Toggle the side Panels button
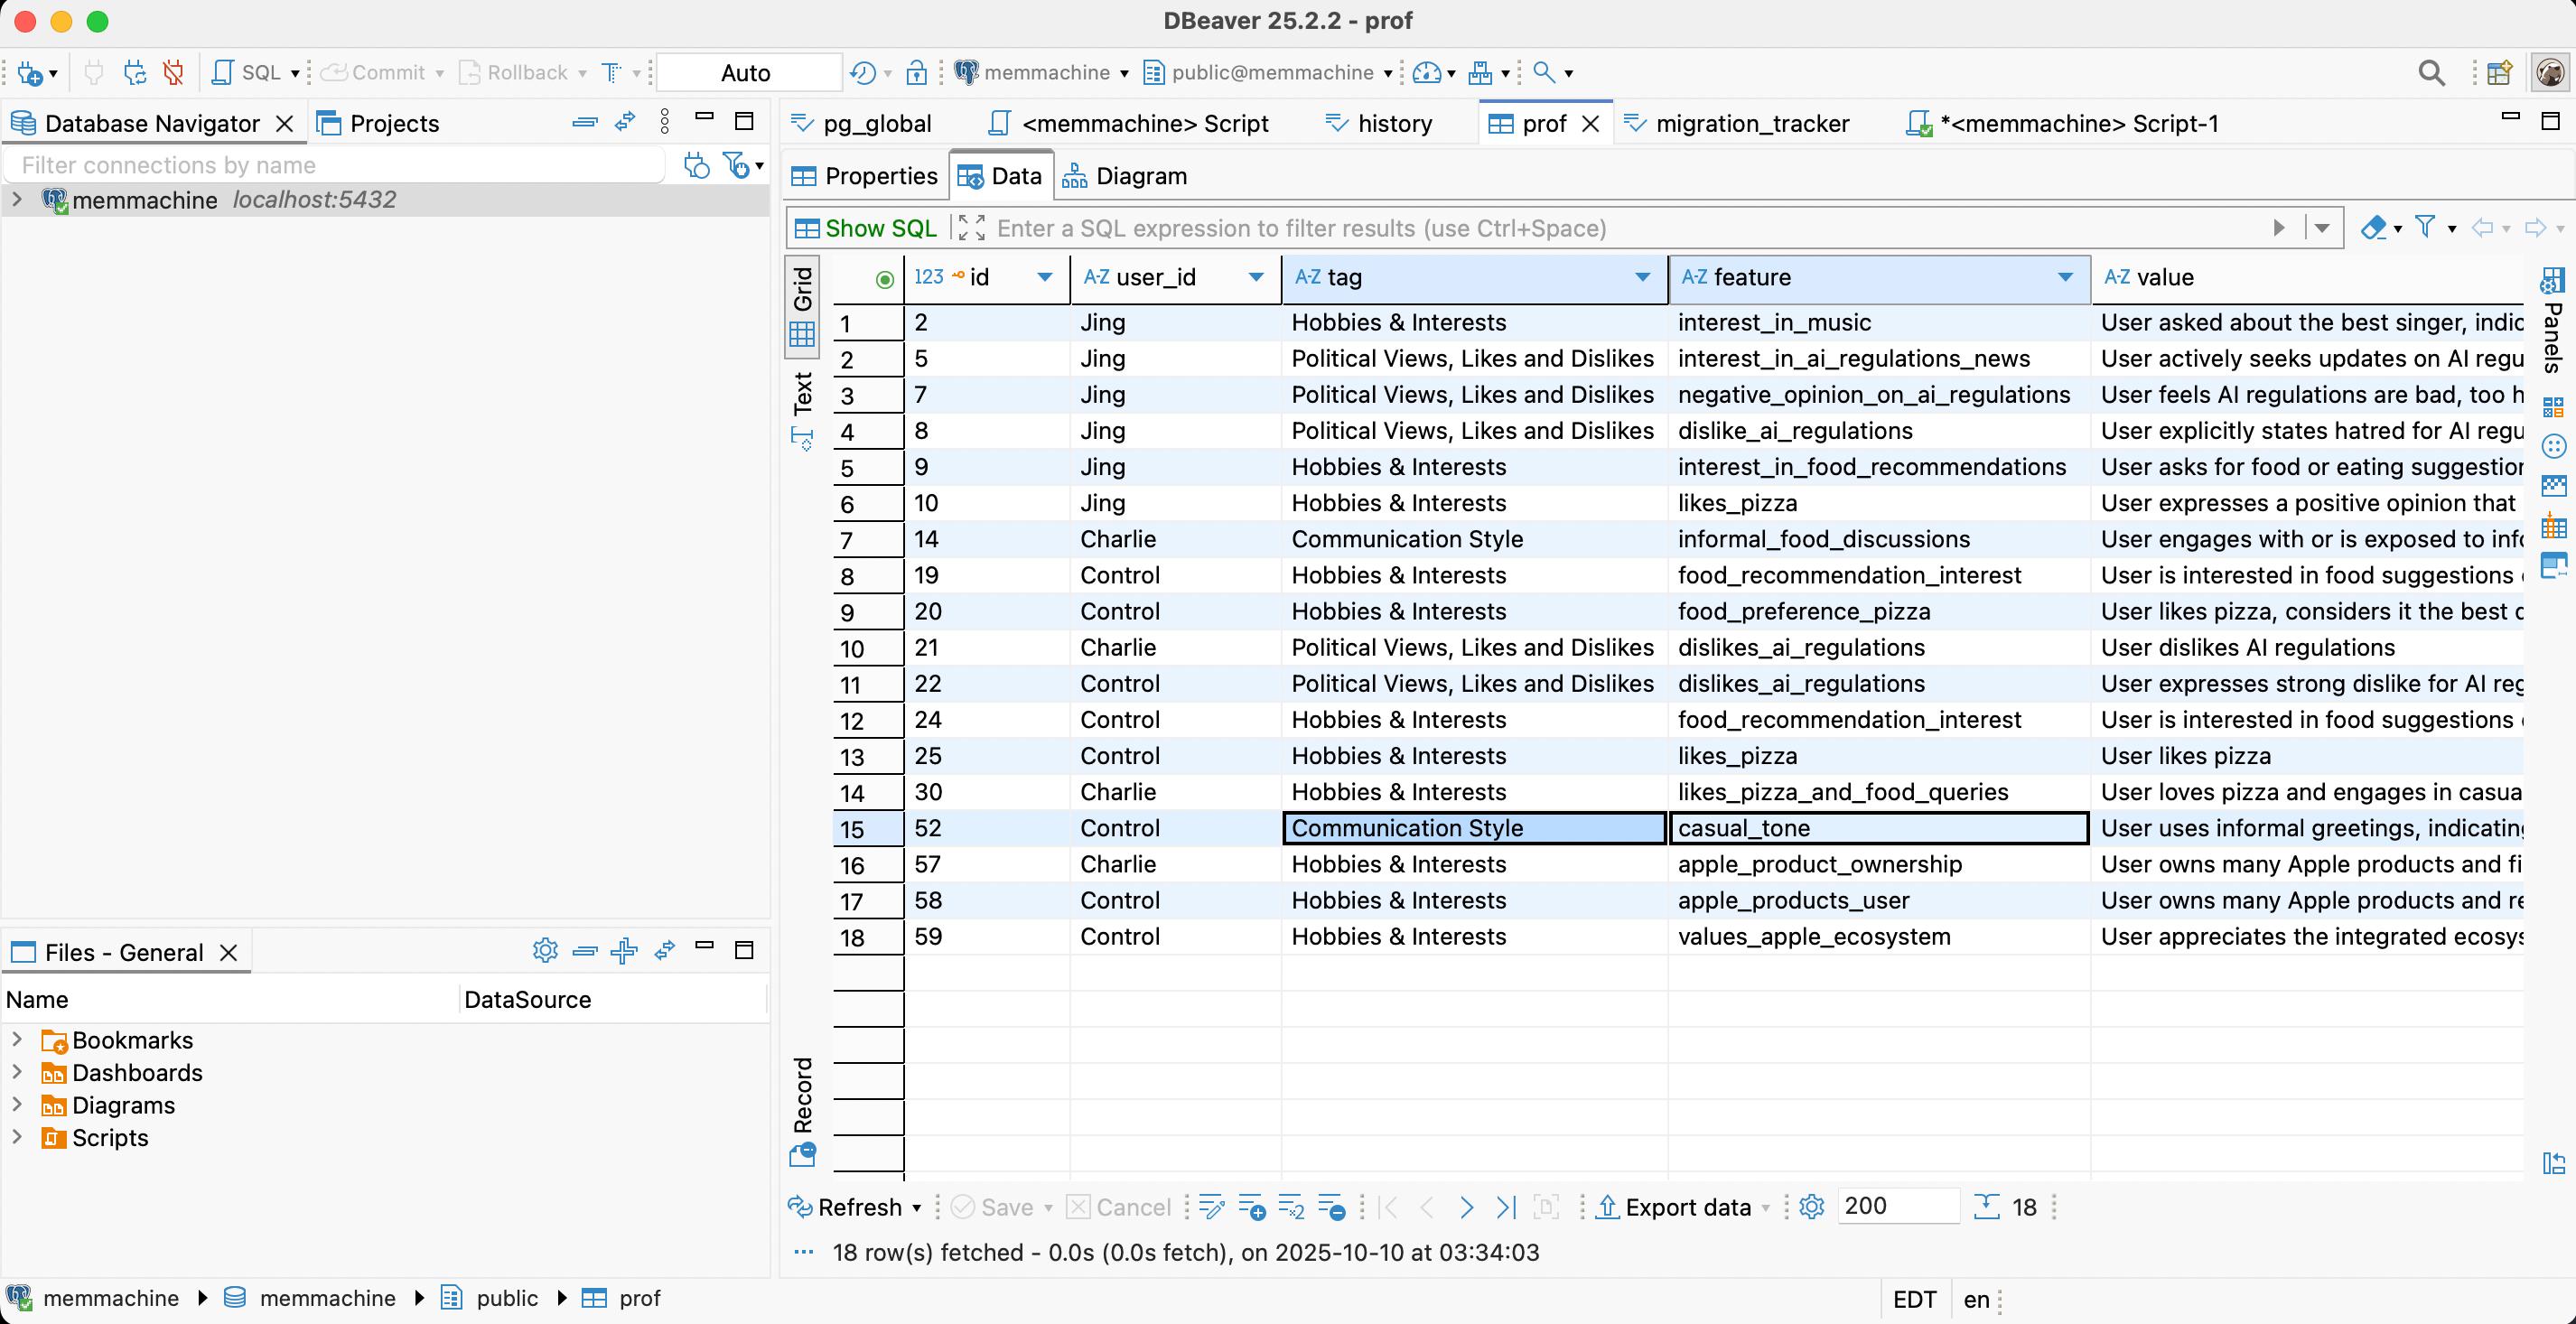The width and height of the screenshot is (2576, 1324). (2553, 320)
